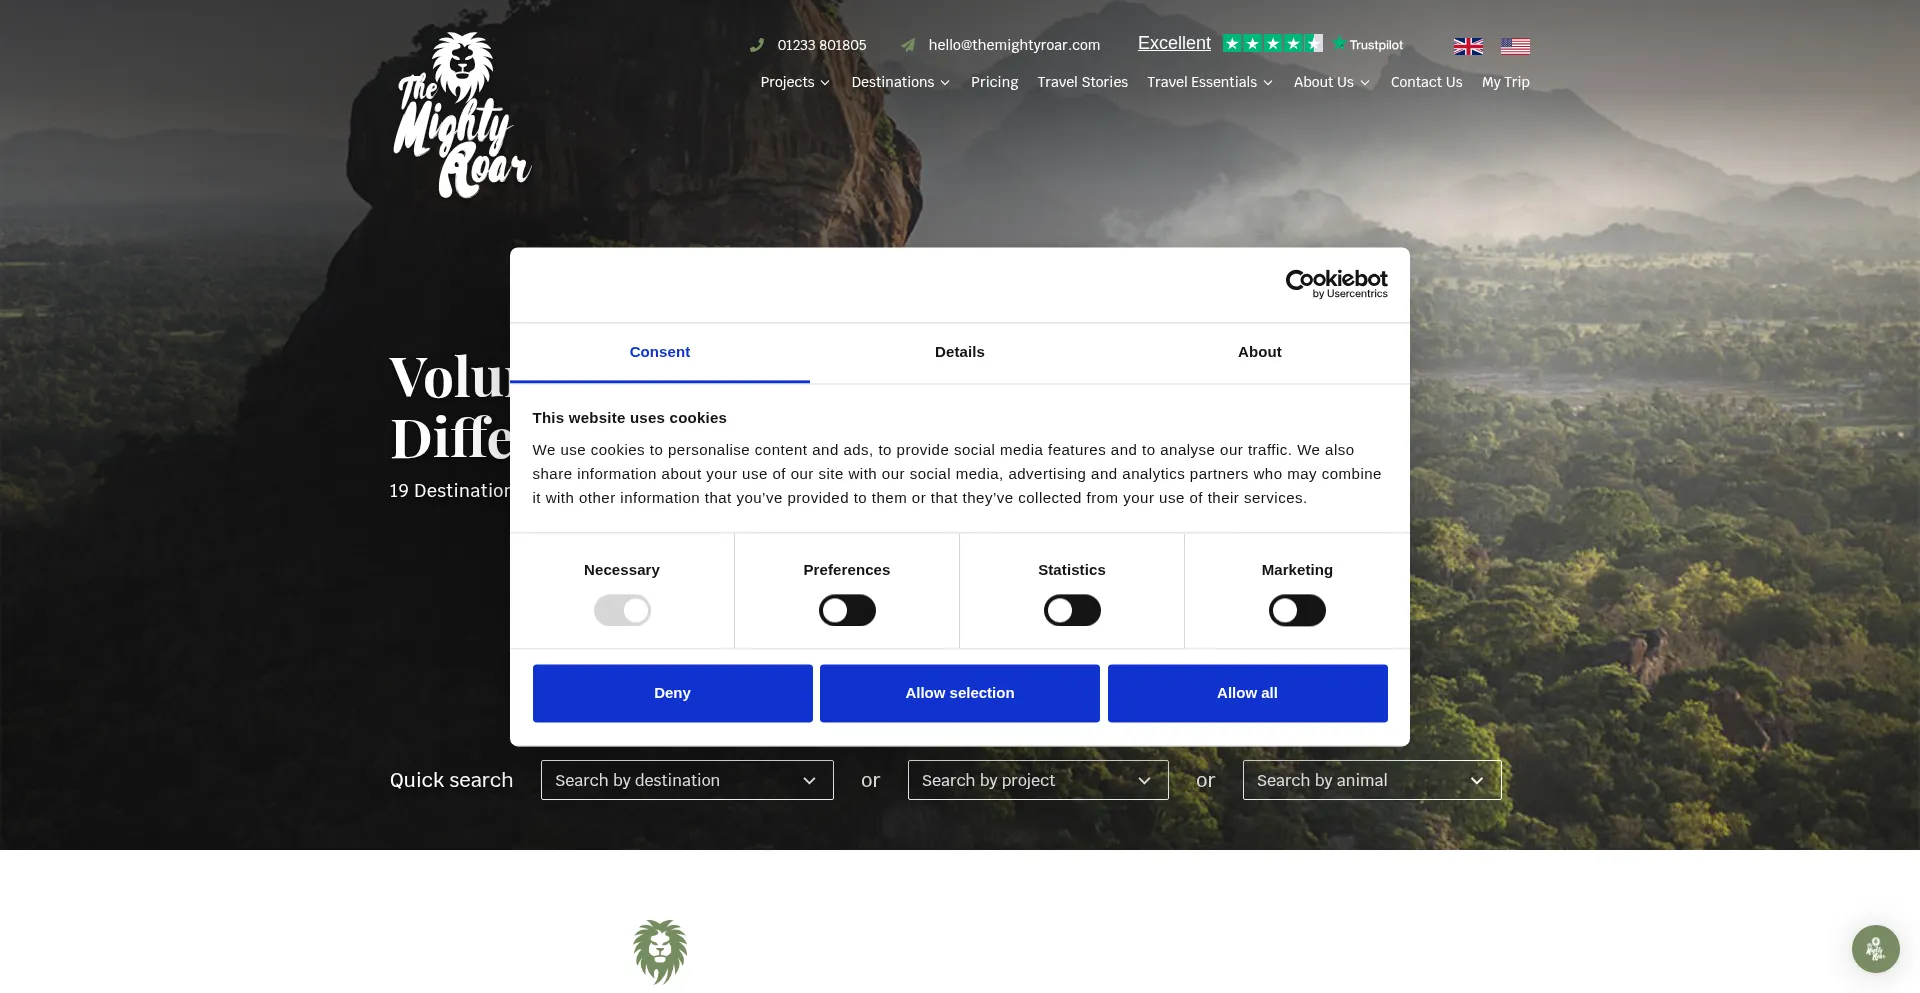This screenshot has height=993, width=1920.
Task: Open the Search by animal dropdown
Action: pos(1372,780)
